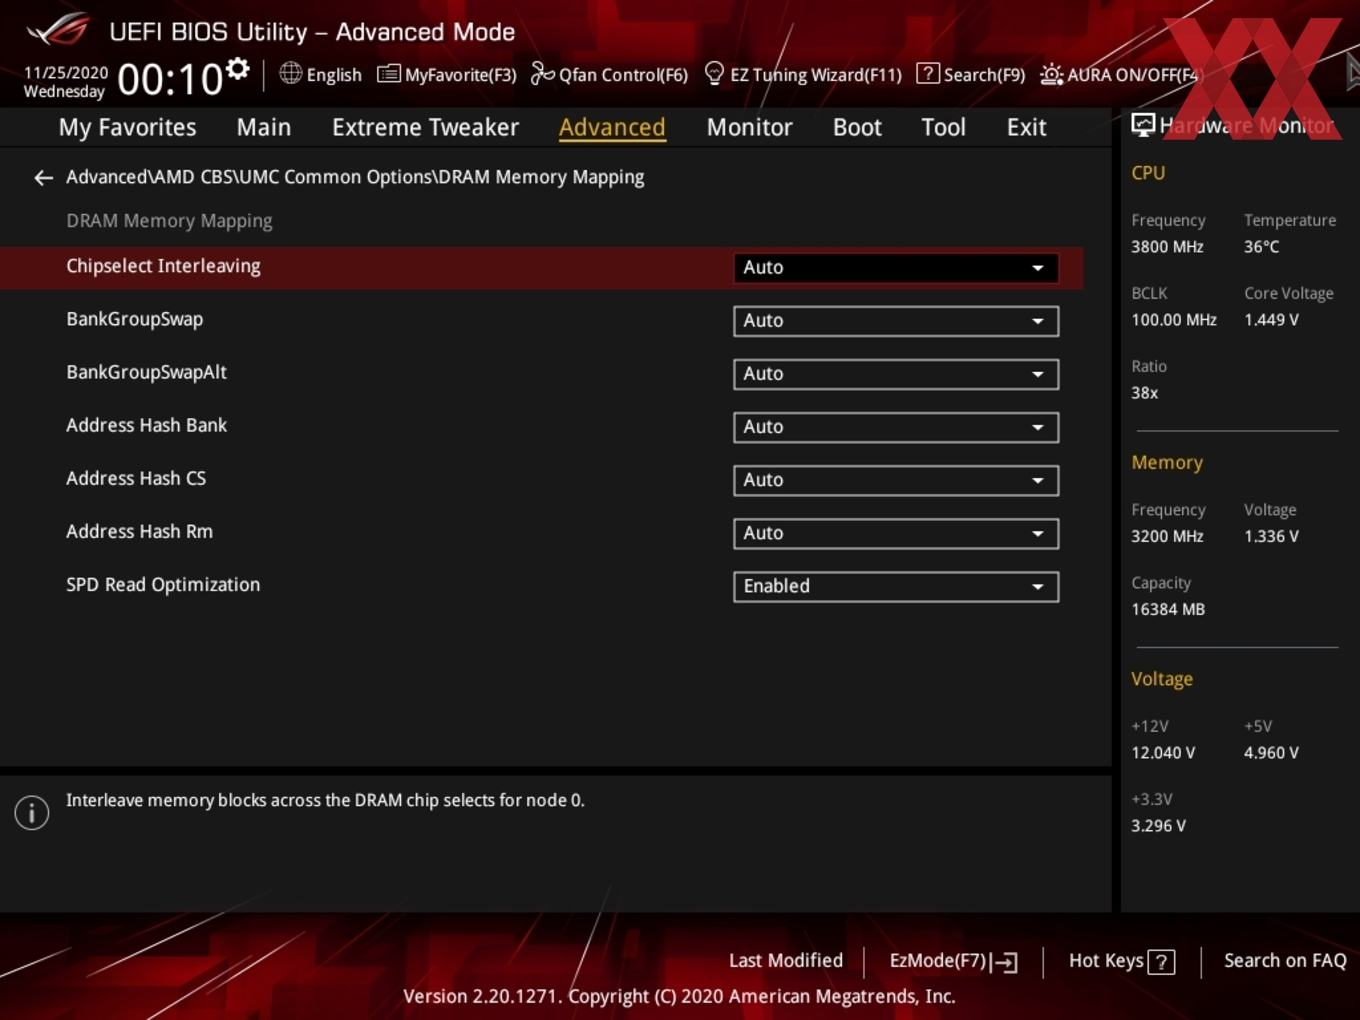This screenshot has width=1360, height=1020.
Task: Click the EZ Tuning Wizard bulb icon
Action: click(x=714, y=73)
